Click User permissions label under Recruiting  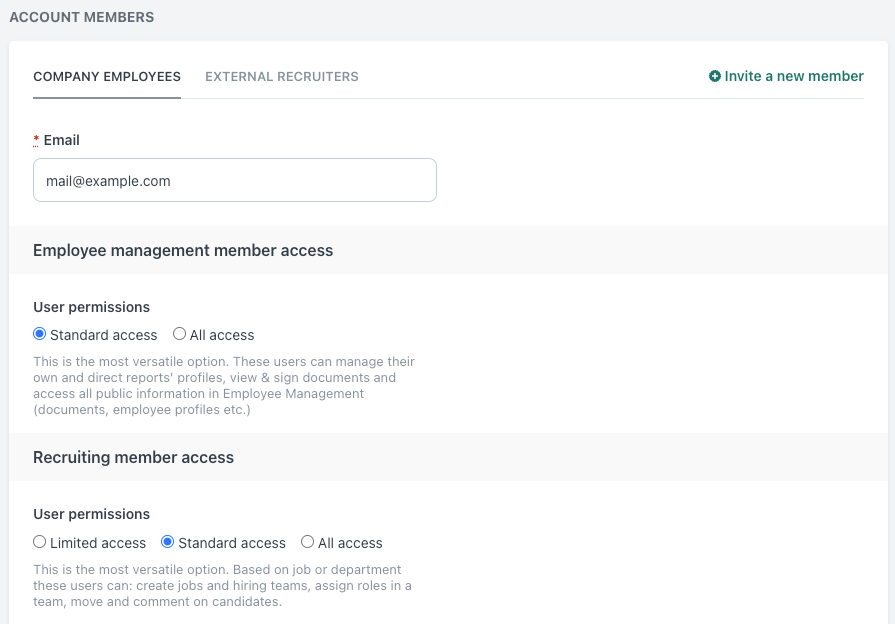(91, 514)
